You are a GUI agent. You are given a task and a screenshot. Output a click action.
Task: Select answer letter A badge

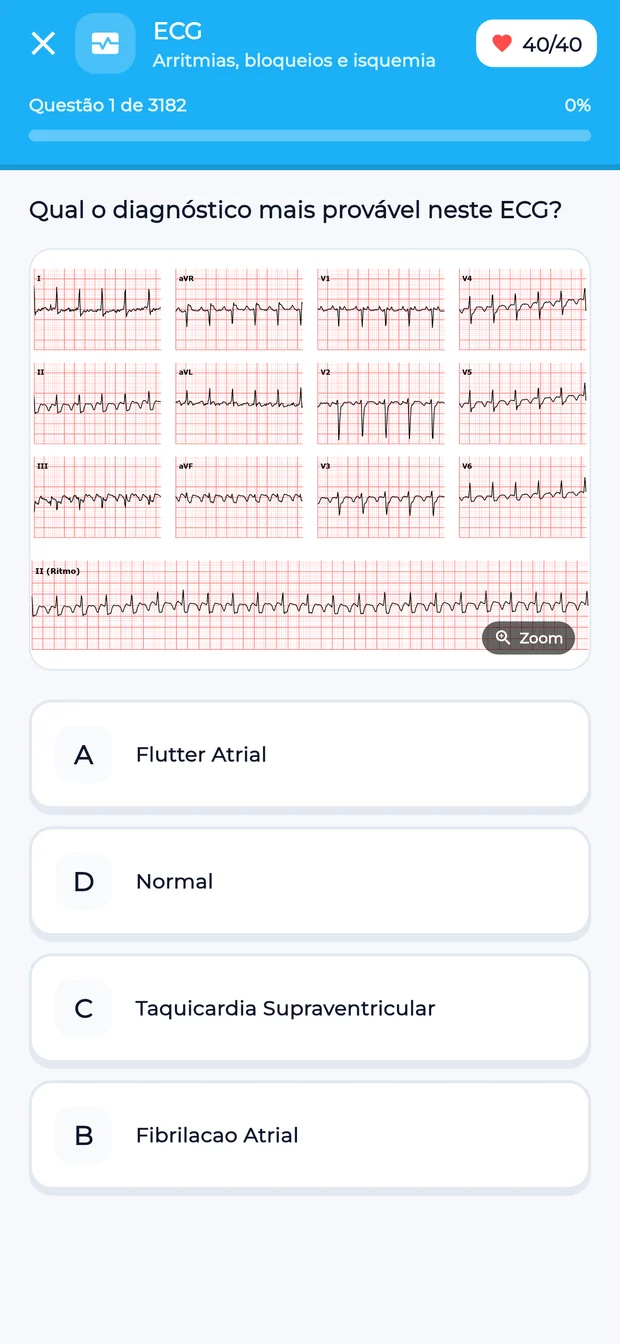click(84, 755)
